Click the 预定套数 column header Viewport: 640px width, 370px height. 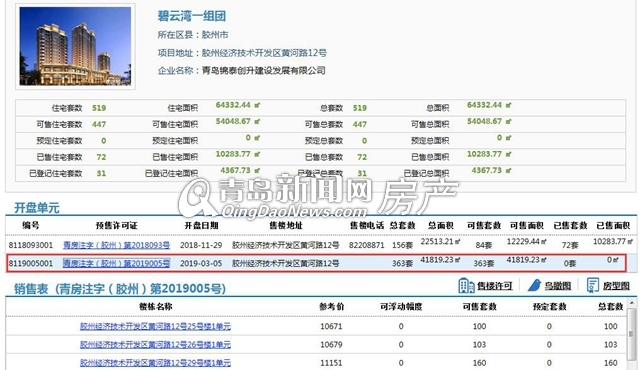[549, 307]
